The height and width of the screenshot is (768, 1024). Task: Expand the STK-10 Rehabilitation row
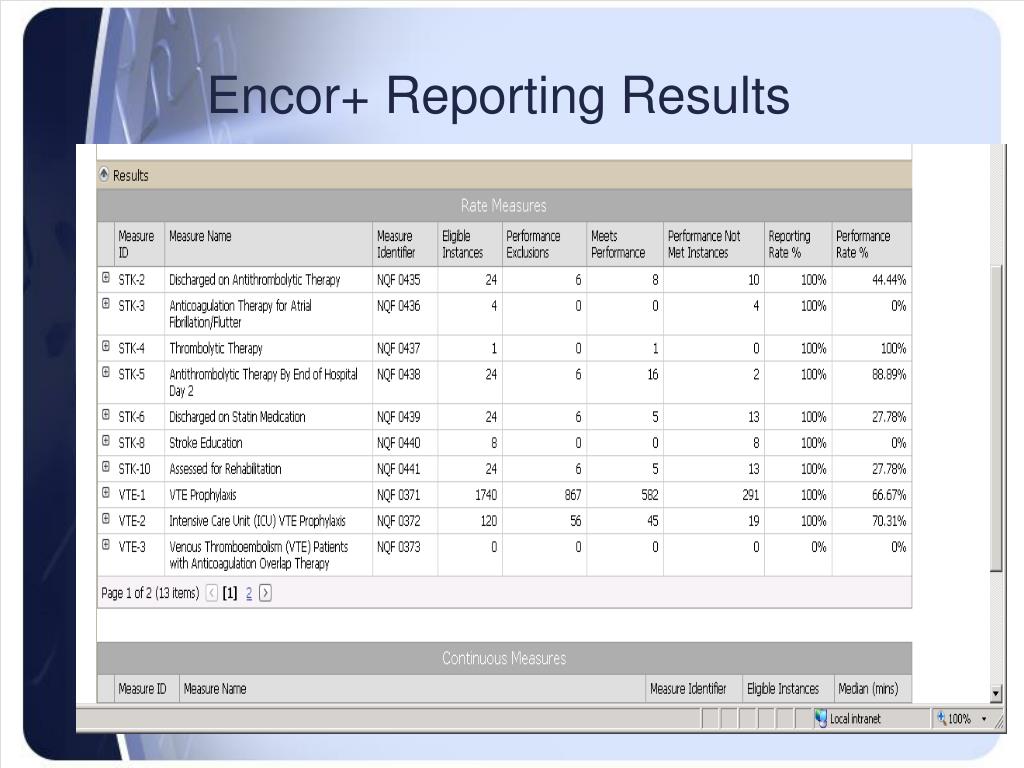pyautogui.click(x=106, y=467)
